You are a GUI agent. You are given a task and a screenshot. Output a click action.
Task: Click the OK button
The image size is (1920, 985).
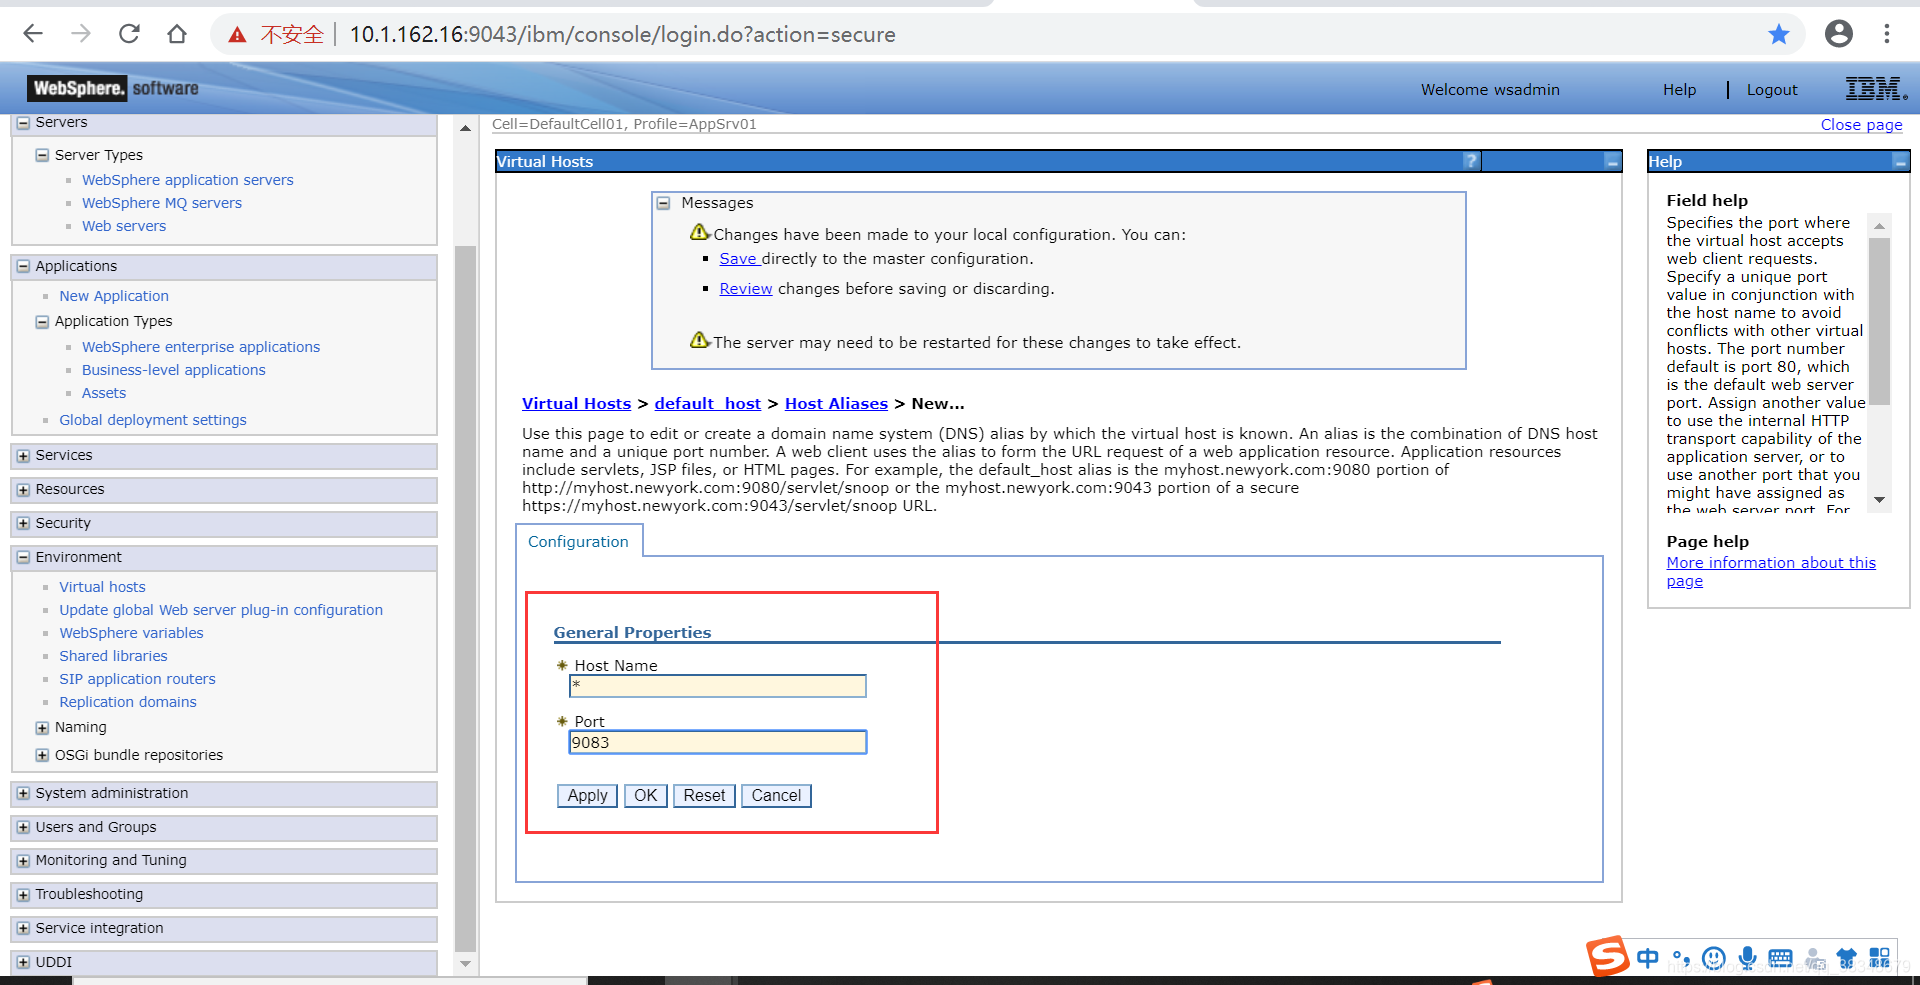[646, 796]
